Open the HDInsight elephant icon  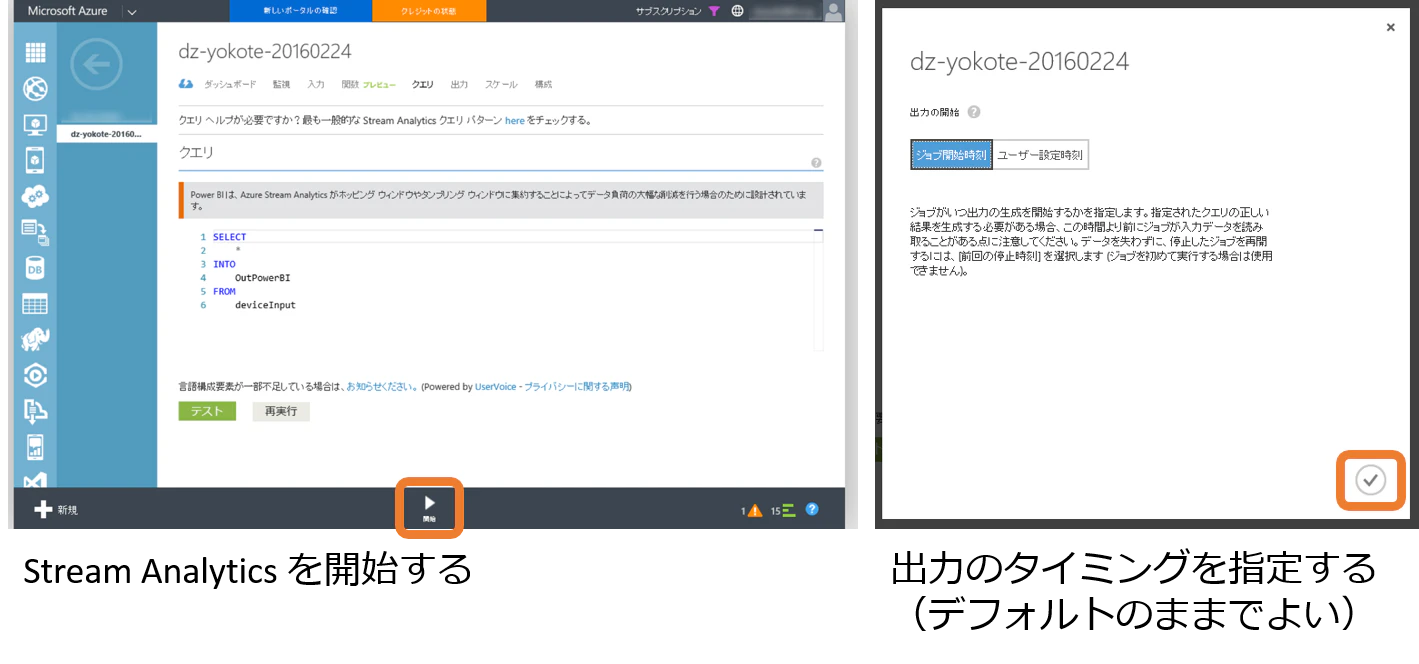[x=35, y=340]
